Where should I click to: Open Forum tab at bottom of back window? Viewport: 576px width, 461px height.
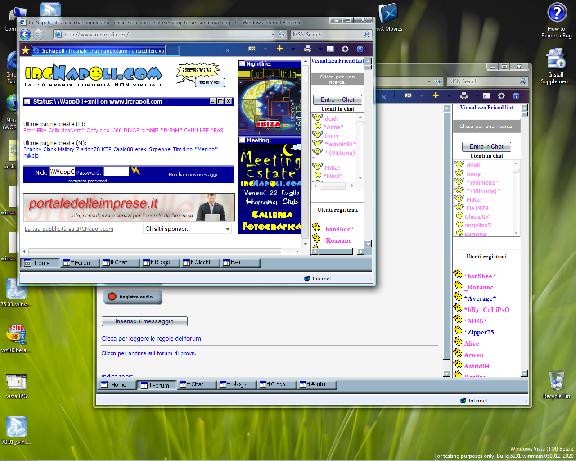[x=156, y=385]
